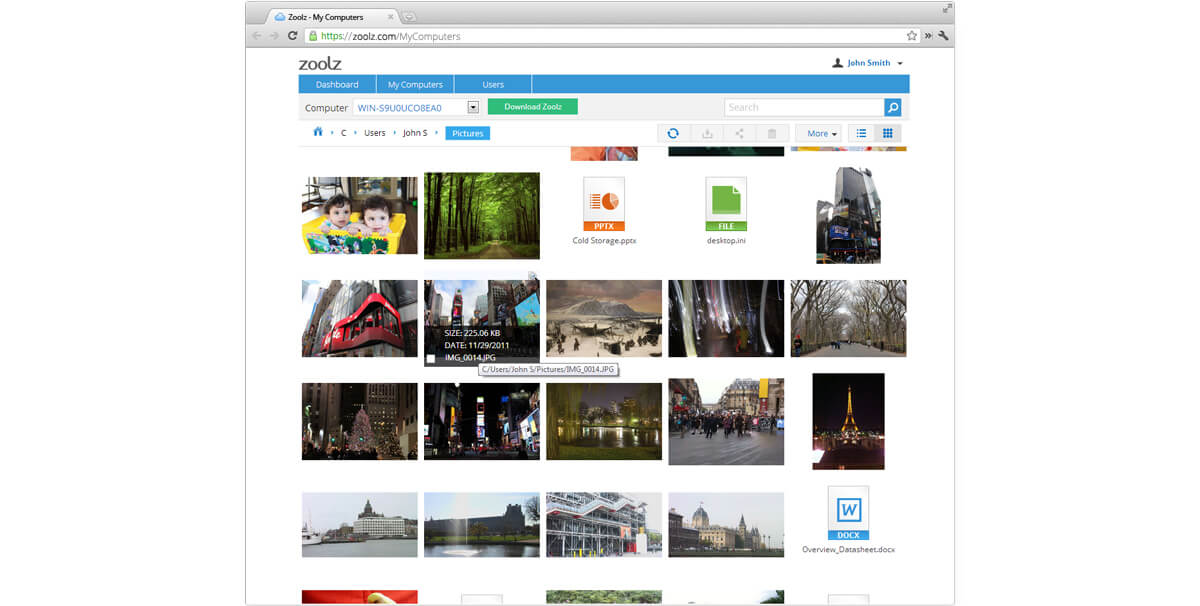Click the refresh icon in the file toolbar
Image resolution: width=1200 pixels, height=606 pixels.
point(673,133)
